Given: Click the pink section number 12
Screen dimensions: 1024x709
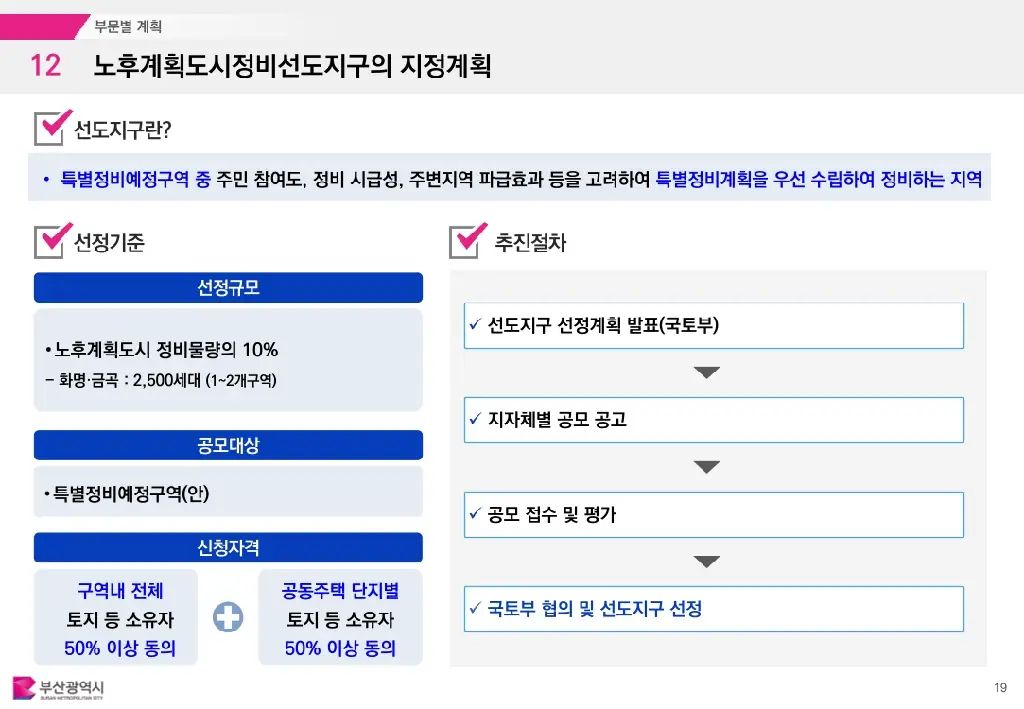Looking at the screenshot, I should 45,66.
